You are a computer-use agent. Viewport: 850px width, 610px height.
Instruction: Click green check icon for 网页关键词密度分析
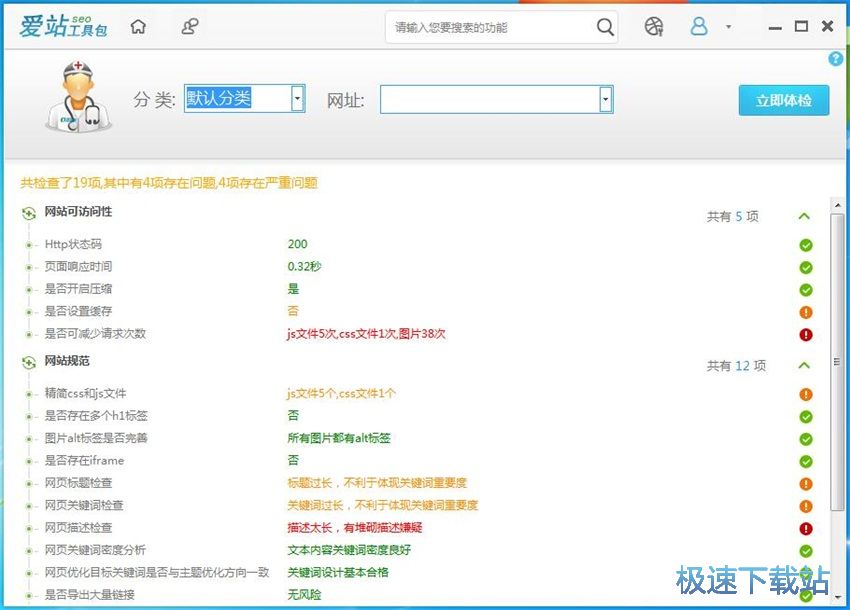tap(806, 551)
